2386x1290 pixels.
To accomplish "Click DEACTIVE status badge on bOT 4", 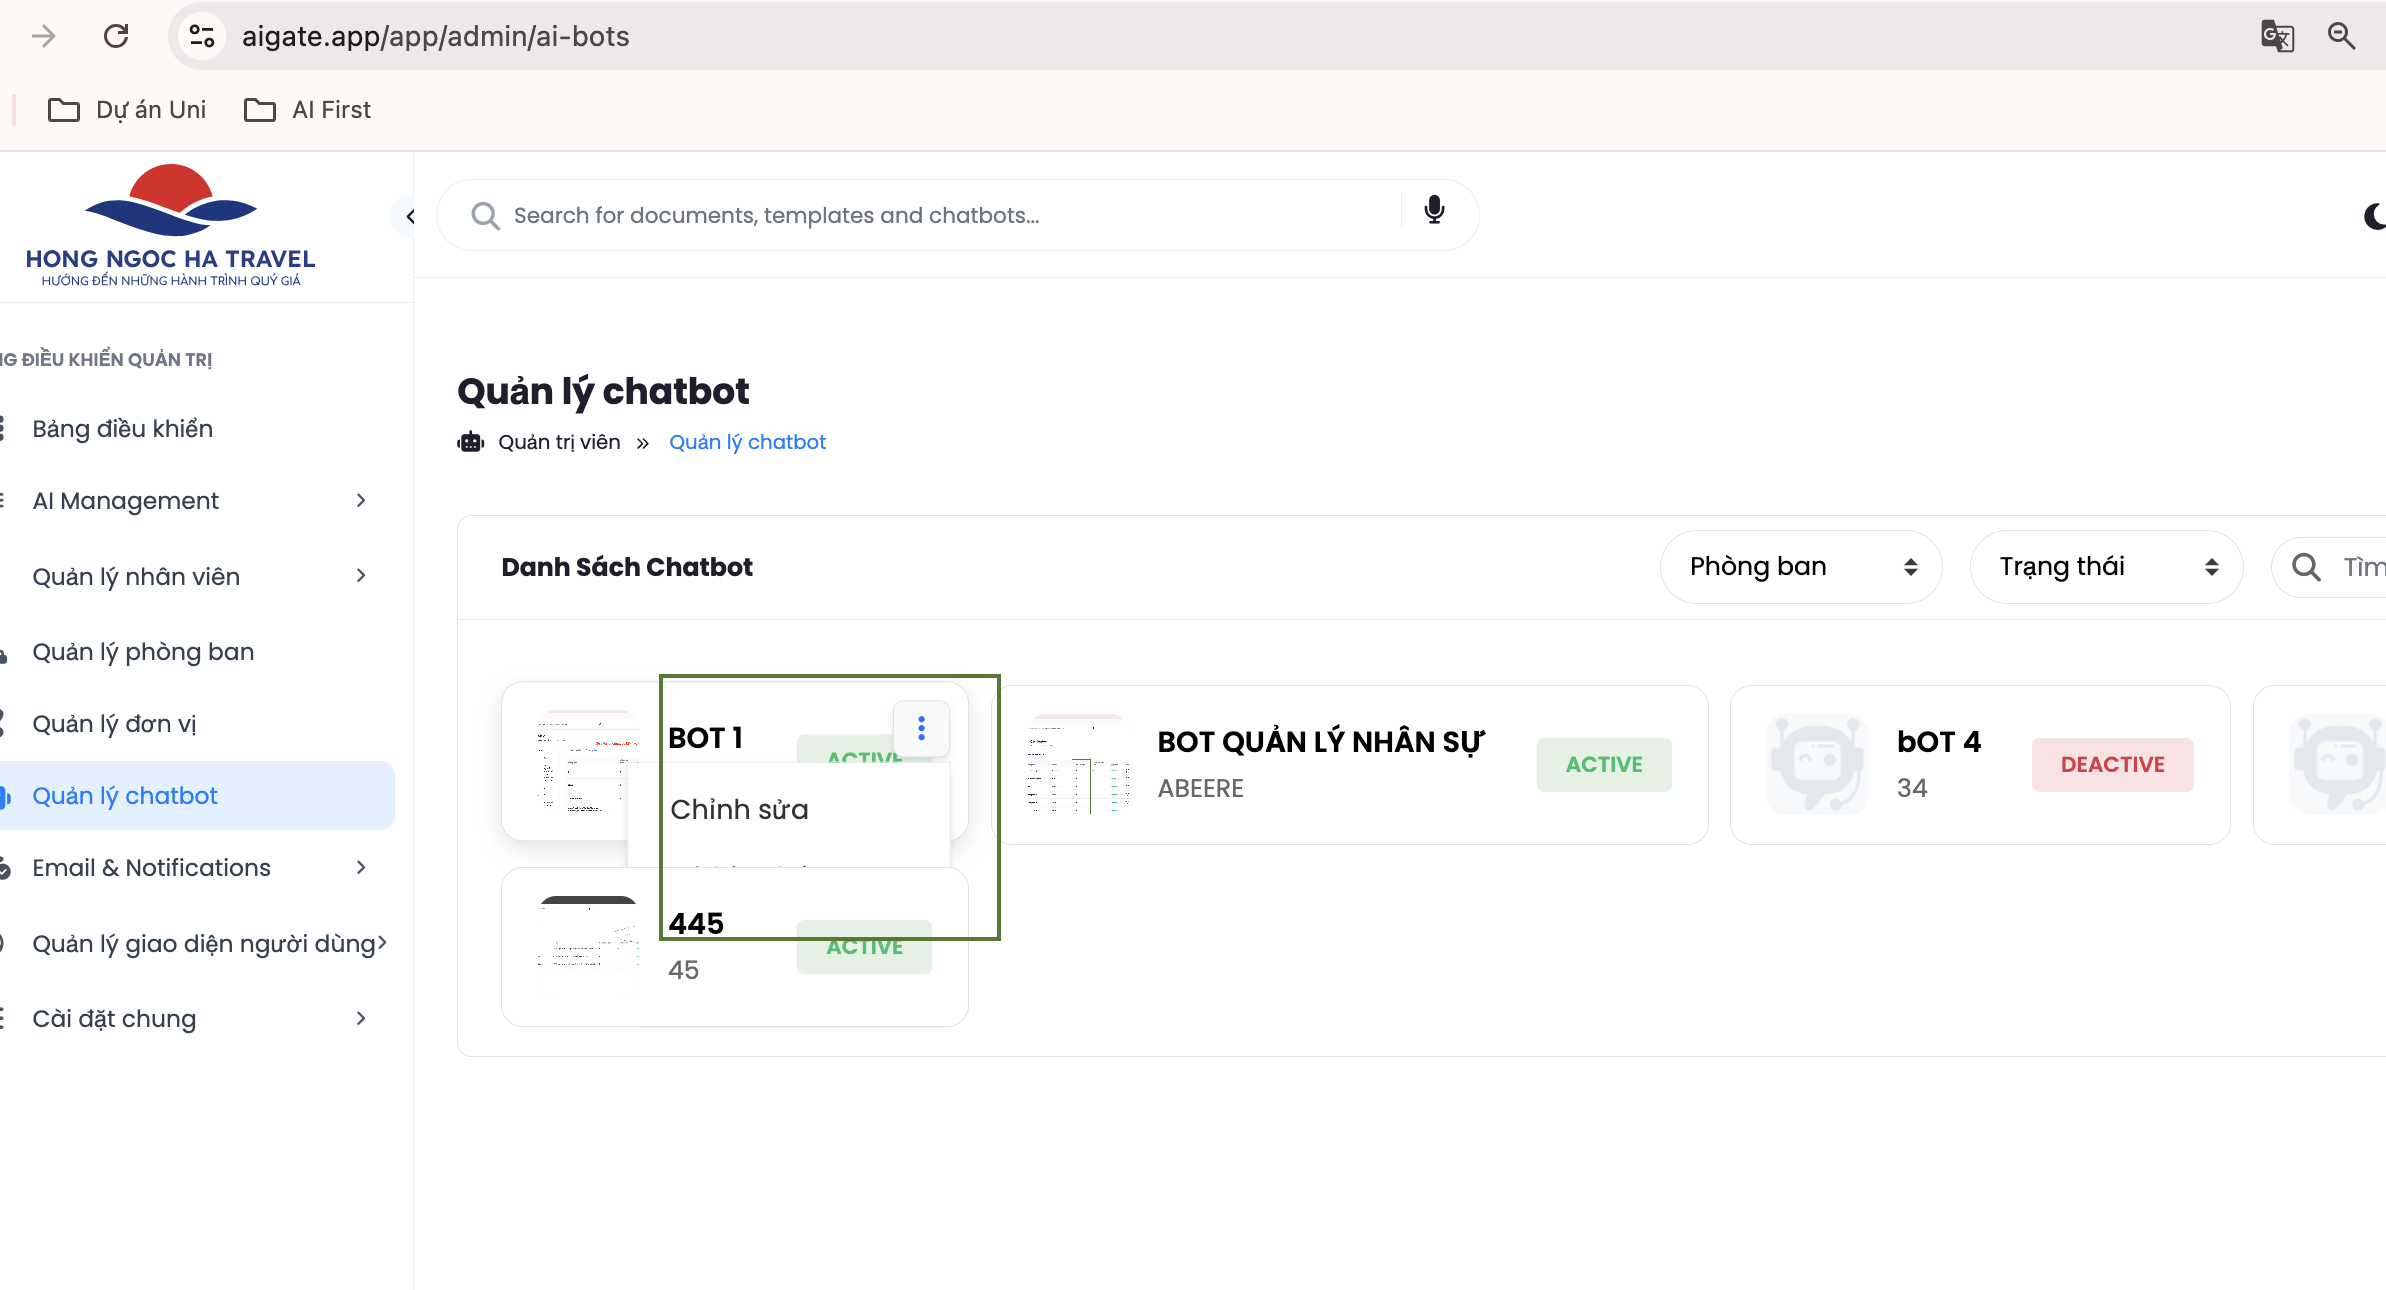I will click(x=2112, y=764).
